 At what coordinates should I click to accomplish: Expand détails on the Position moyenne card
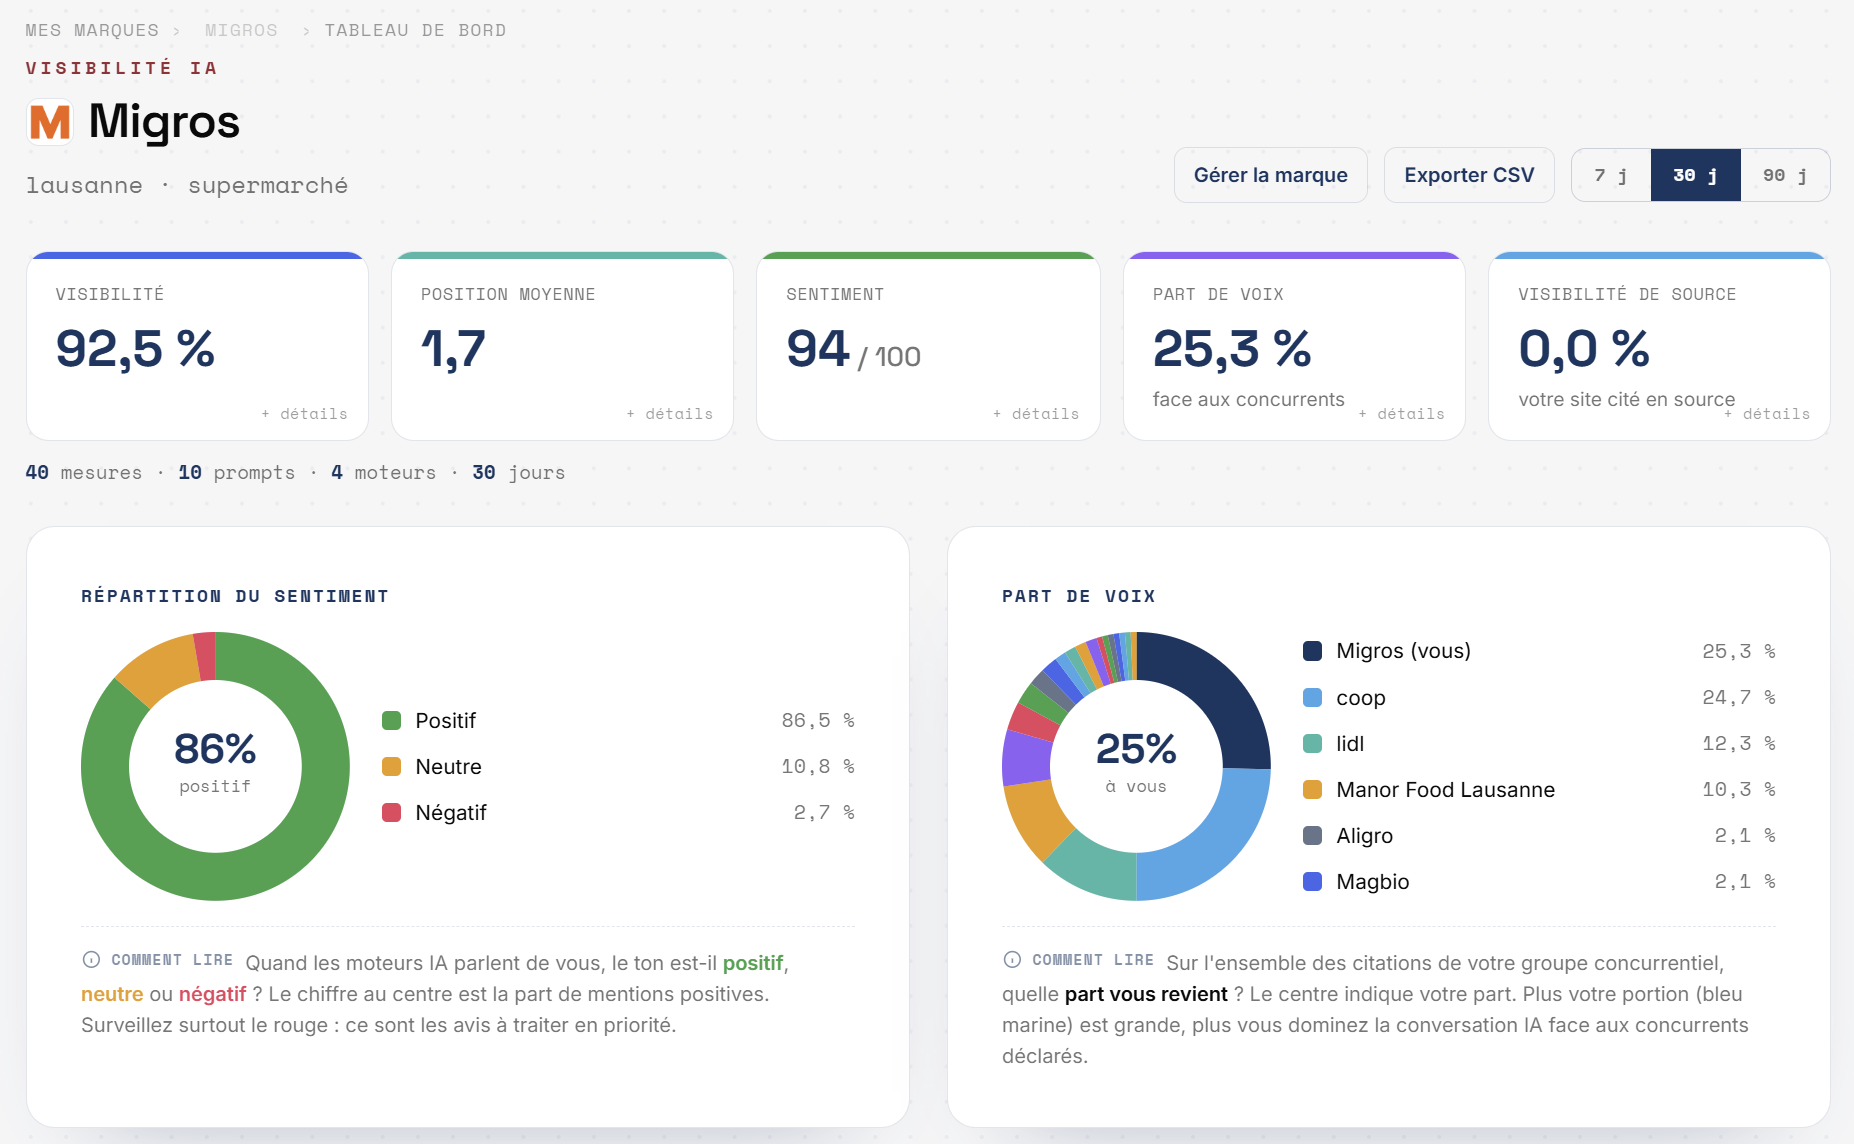[x=670, y=414]
